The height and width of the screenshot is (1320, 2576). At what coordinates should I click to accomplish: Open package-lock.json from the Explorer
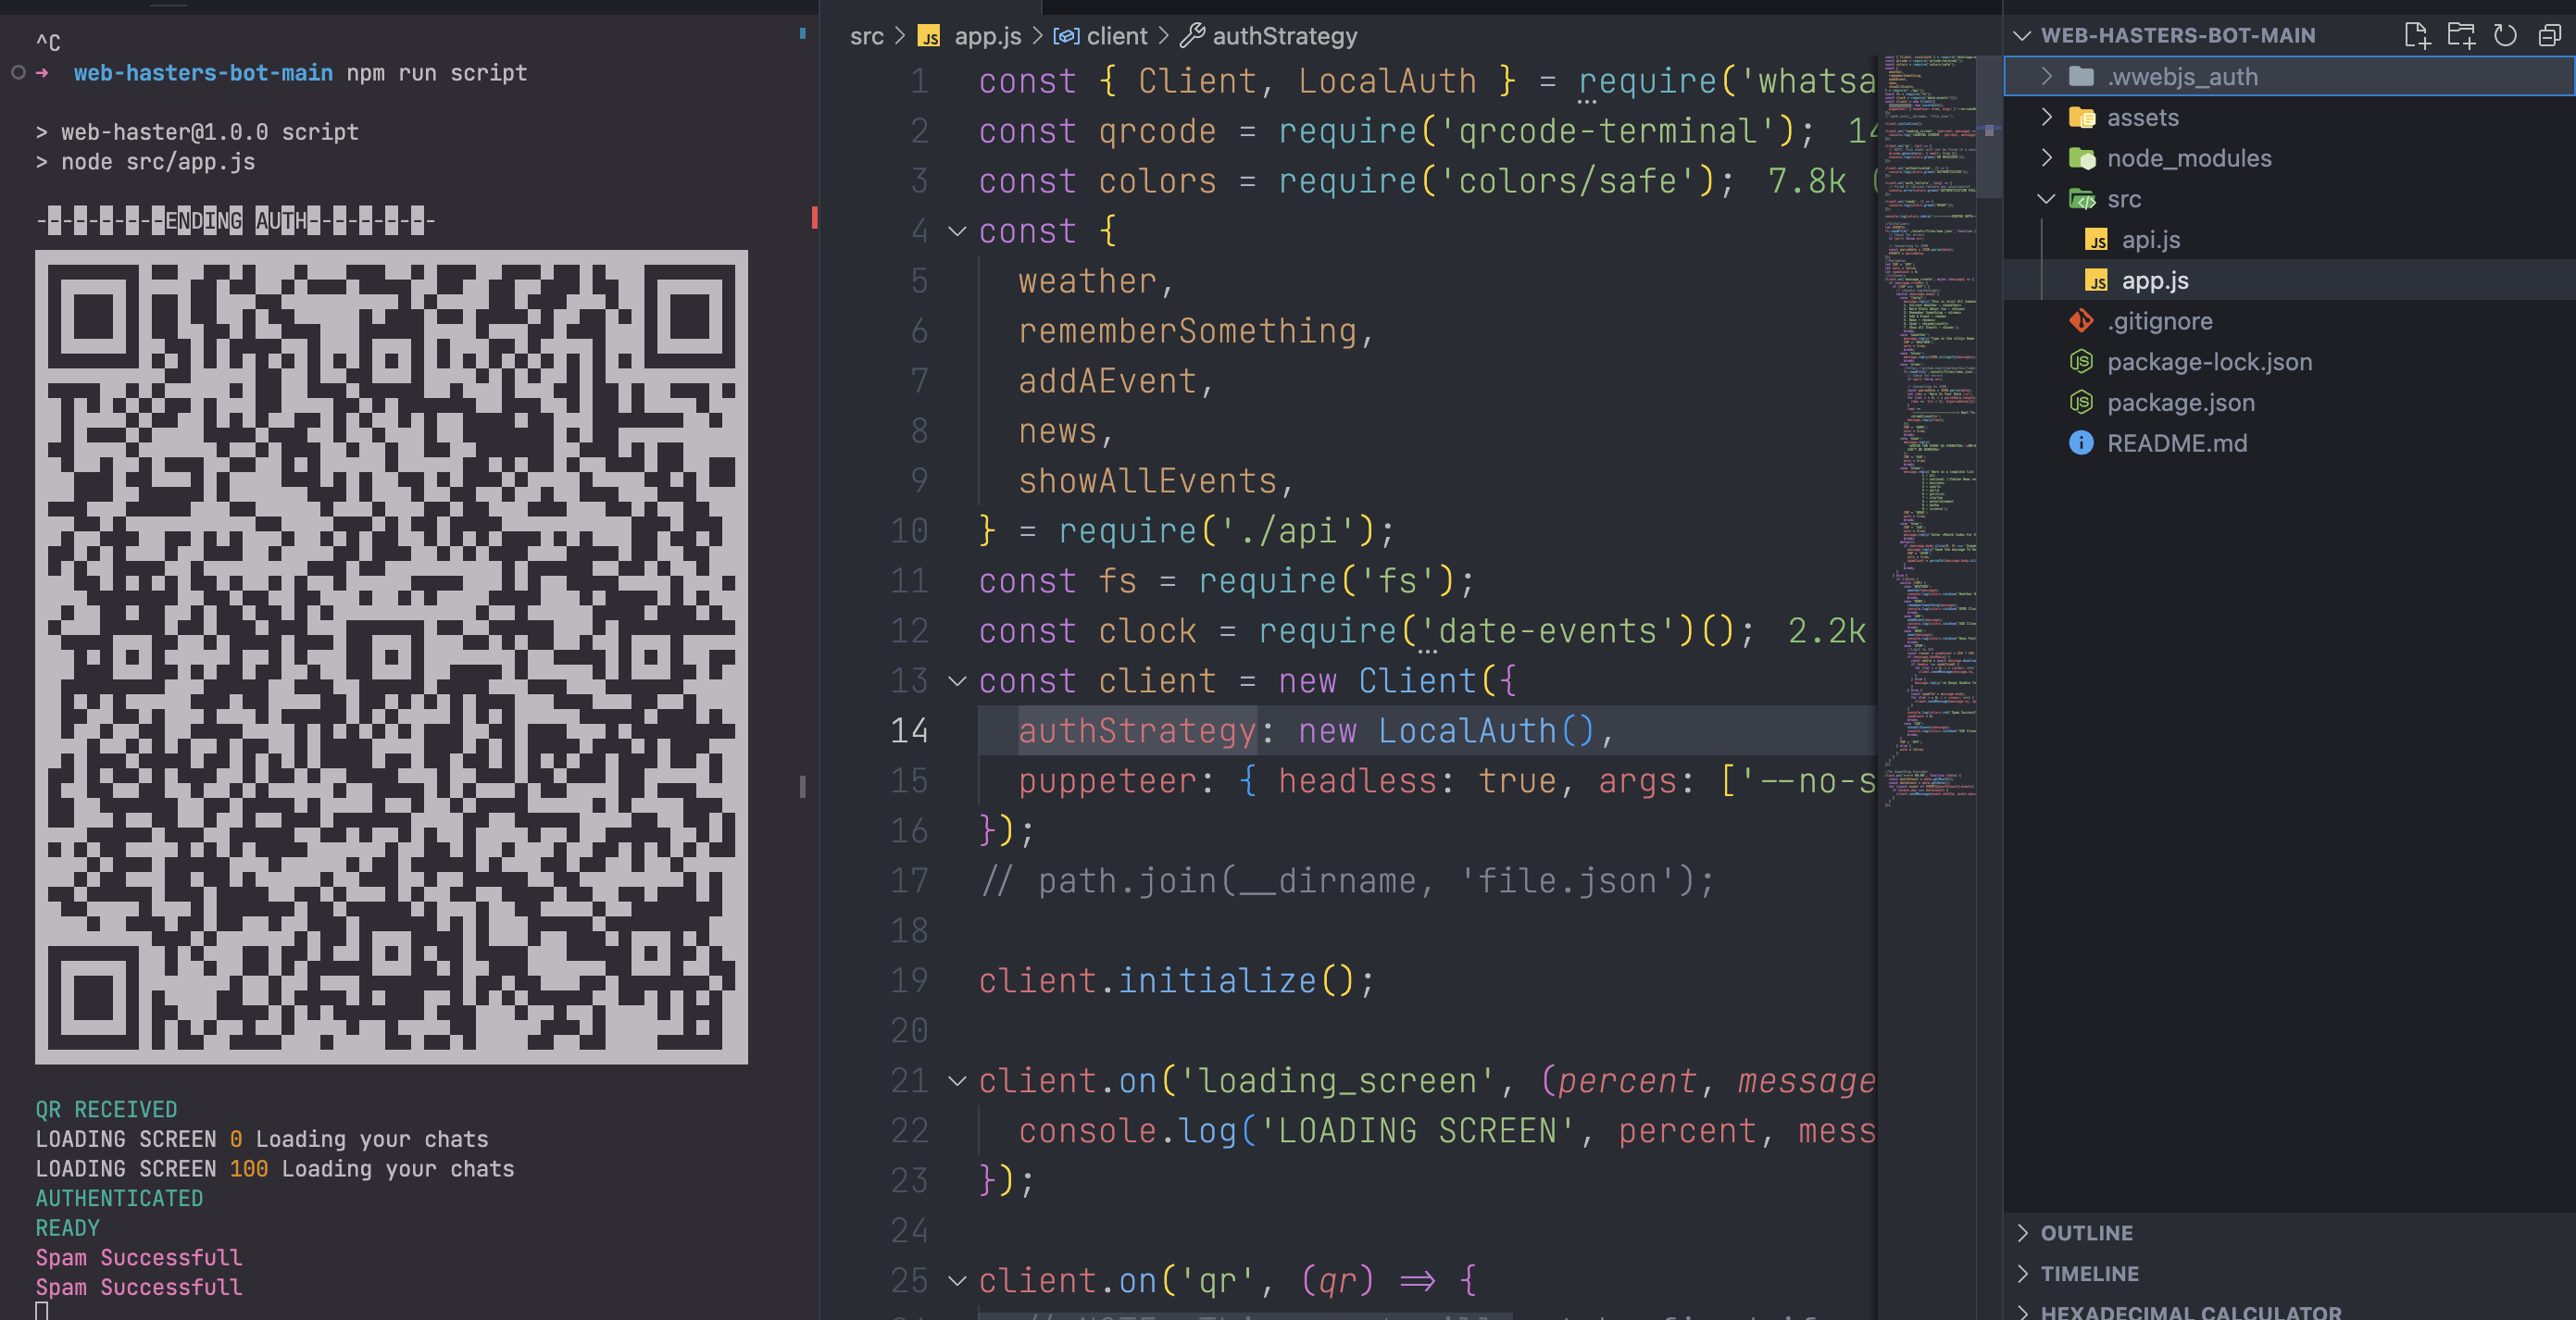point(2208,362)
